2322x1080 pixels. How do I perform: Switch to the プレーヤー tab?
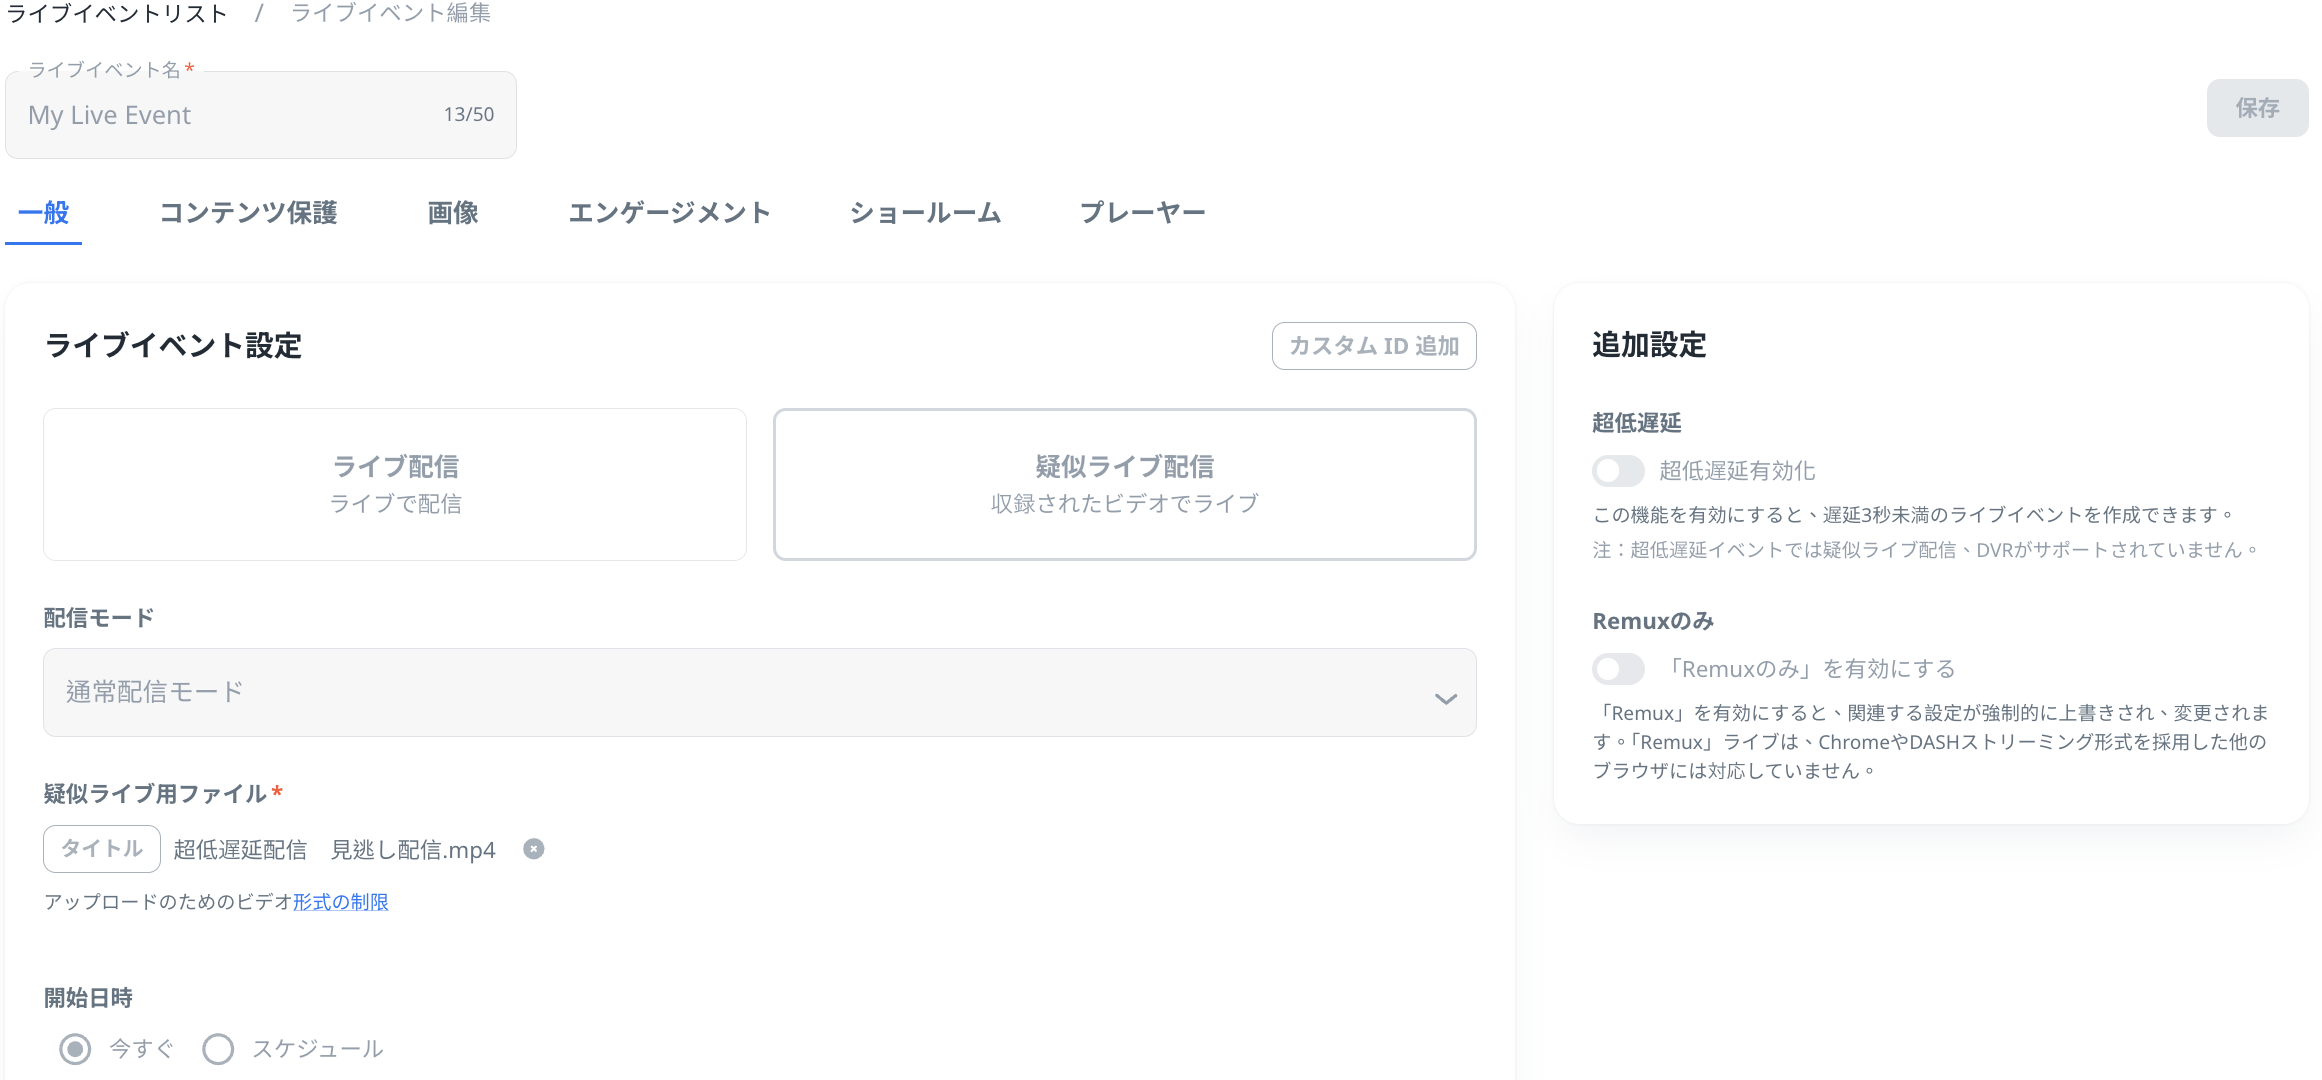click(x=1142, y=213)
